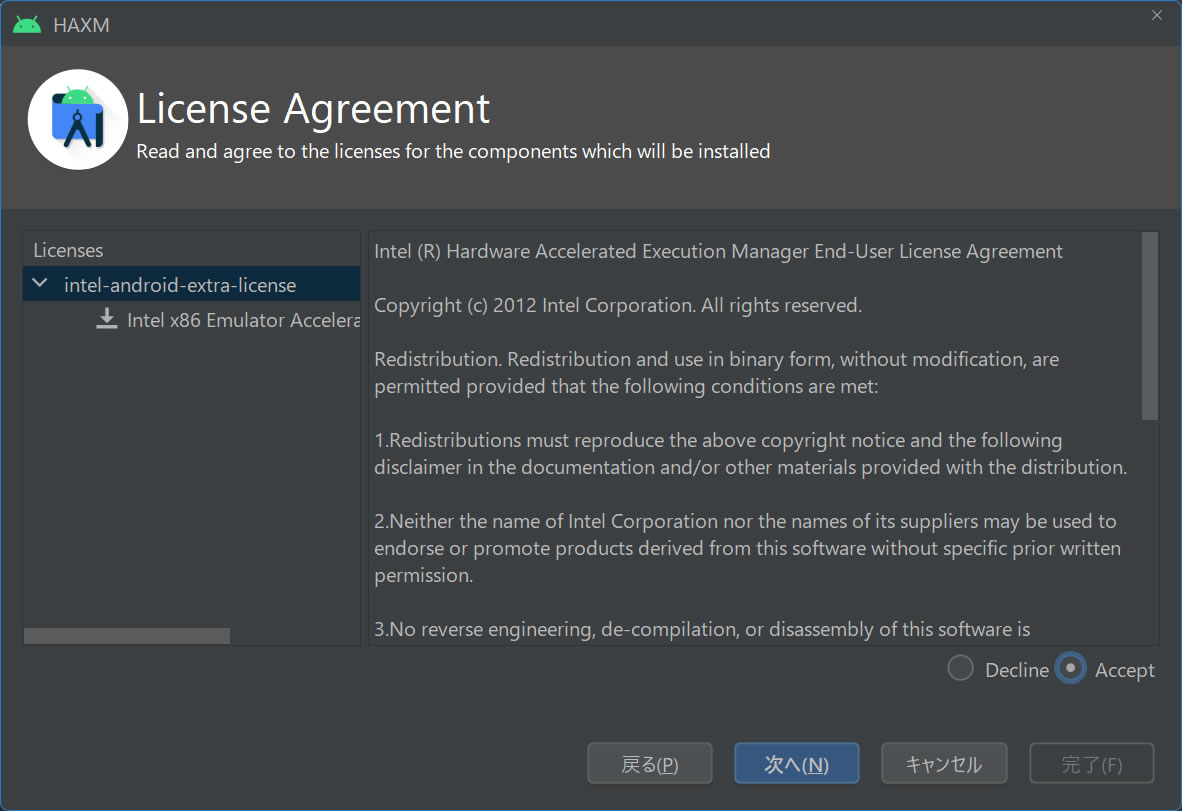Select the Decline radio button
This screenshot has width=1182, height=811.
(960, 669)
